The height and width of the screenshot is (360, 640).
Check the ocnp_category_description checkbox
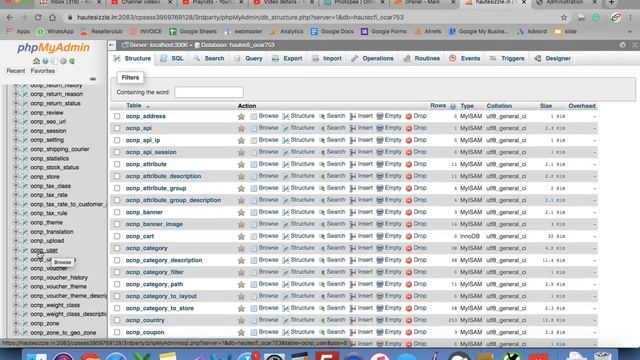click(x=117, y=260)
